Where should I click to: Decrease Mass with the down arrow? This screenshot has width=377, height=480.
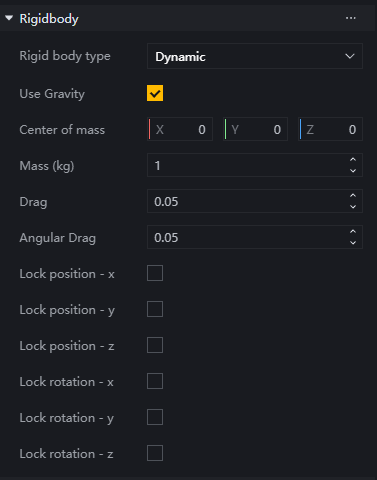[353, 171]
